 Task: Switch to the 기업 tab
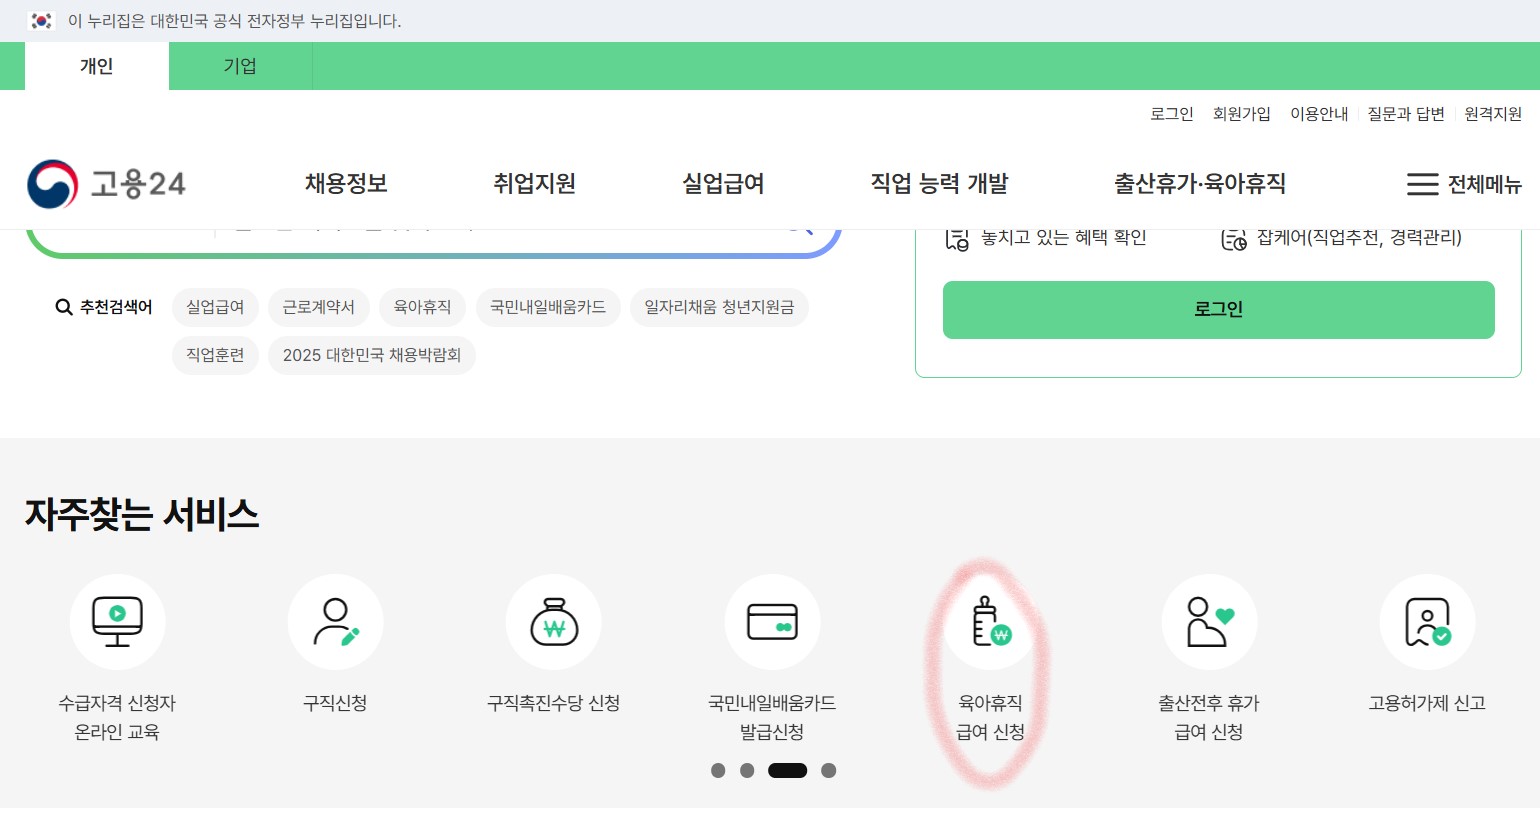(240, 66)
